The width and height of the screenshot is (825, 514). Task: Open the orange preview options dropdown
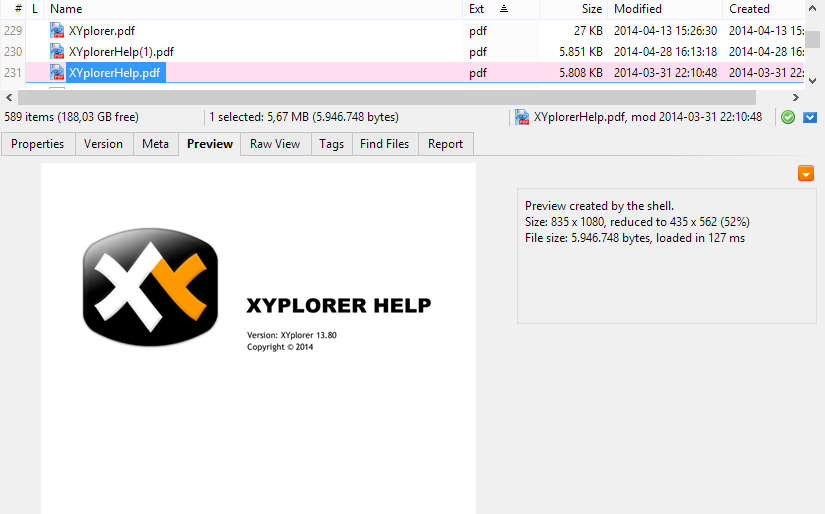[x=806, y=174]
